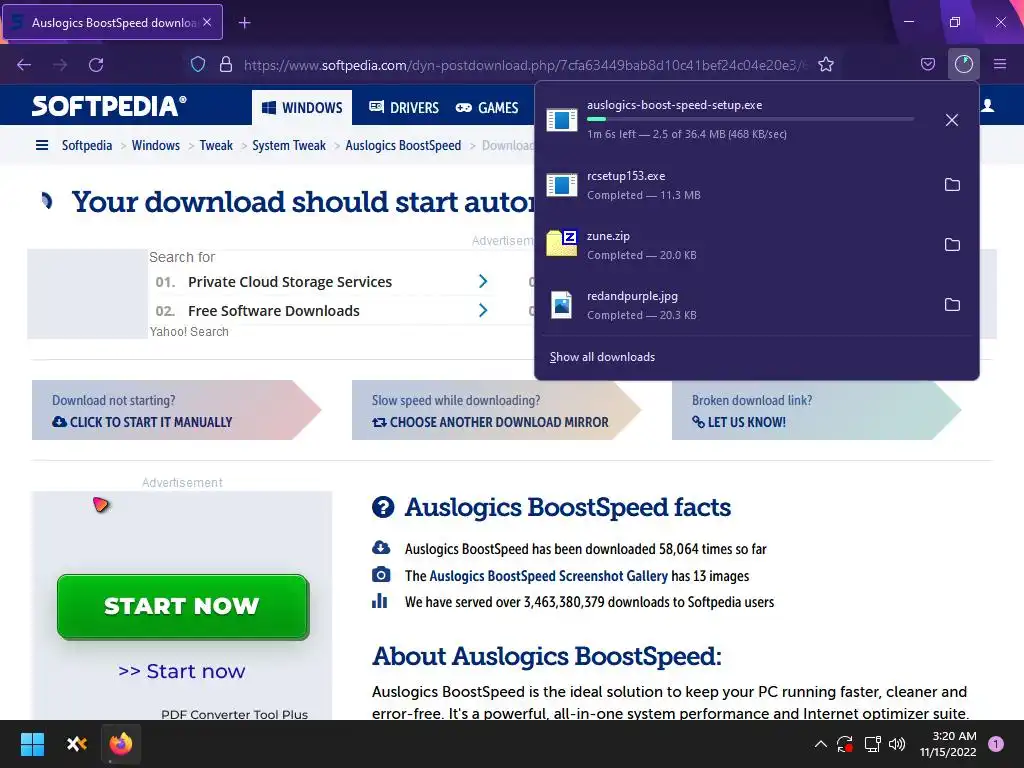Click arrow beside Free Software Downloads

coord(483,310)
